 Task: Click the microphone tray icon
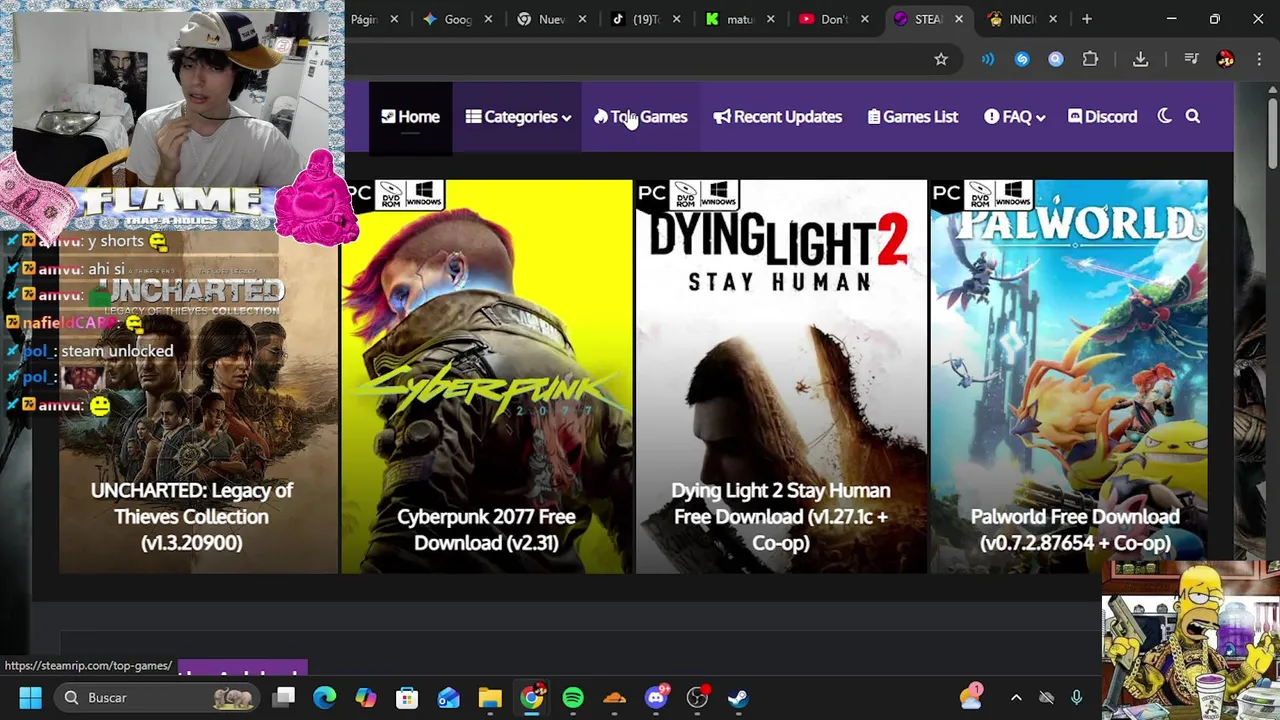coord(1076,697)
